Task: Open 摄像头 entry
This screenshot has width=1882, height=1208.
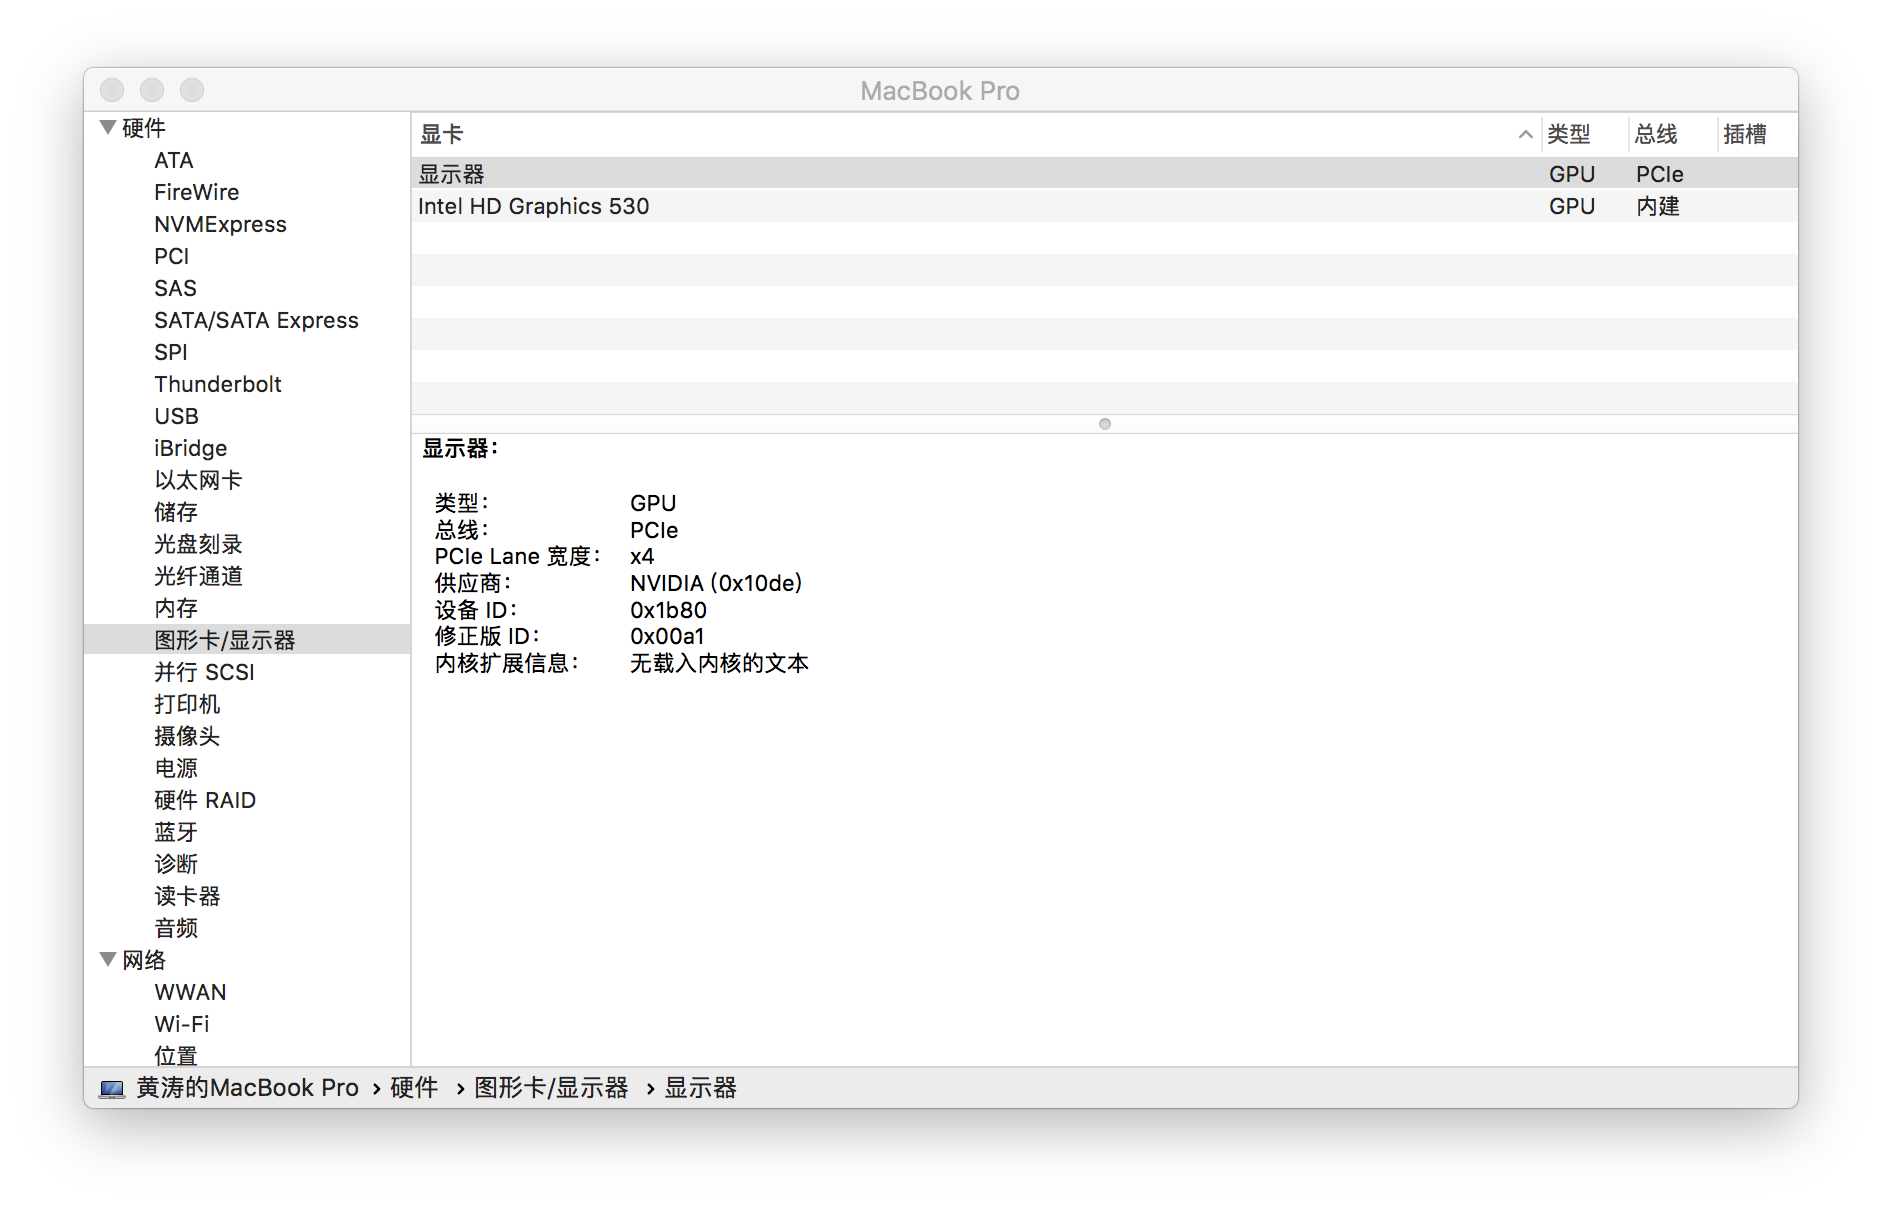Action: (x=187, y=736)
